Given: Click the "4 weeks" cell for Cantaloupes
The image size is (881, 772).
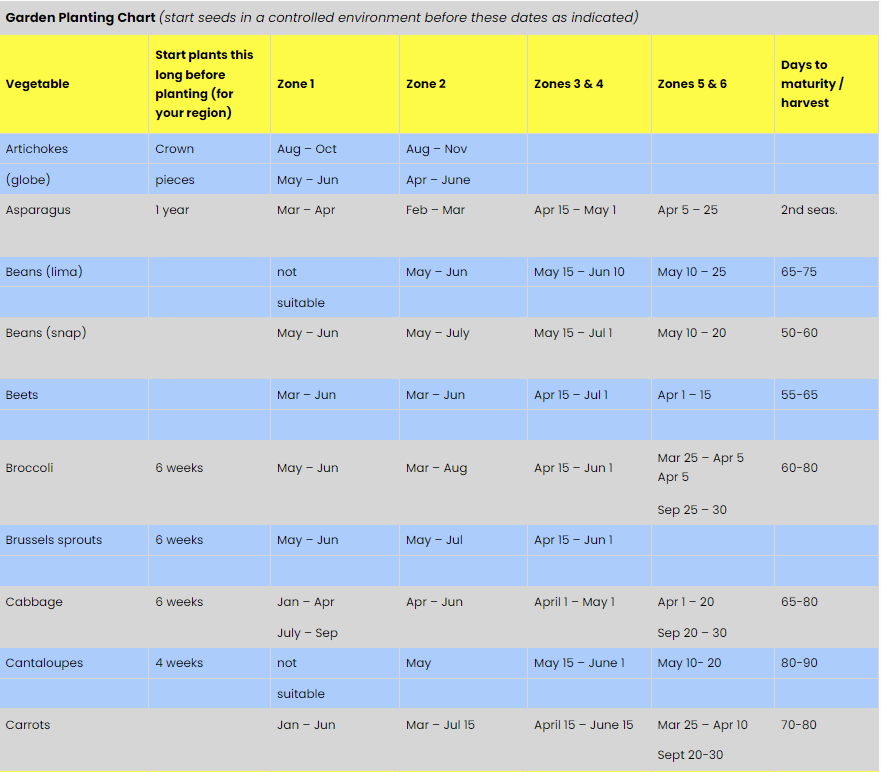Looking at the screenshot, I should click(x=179, y=663).
